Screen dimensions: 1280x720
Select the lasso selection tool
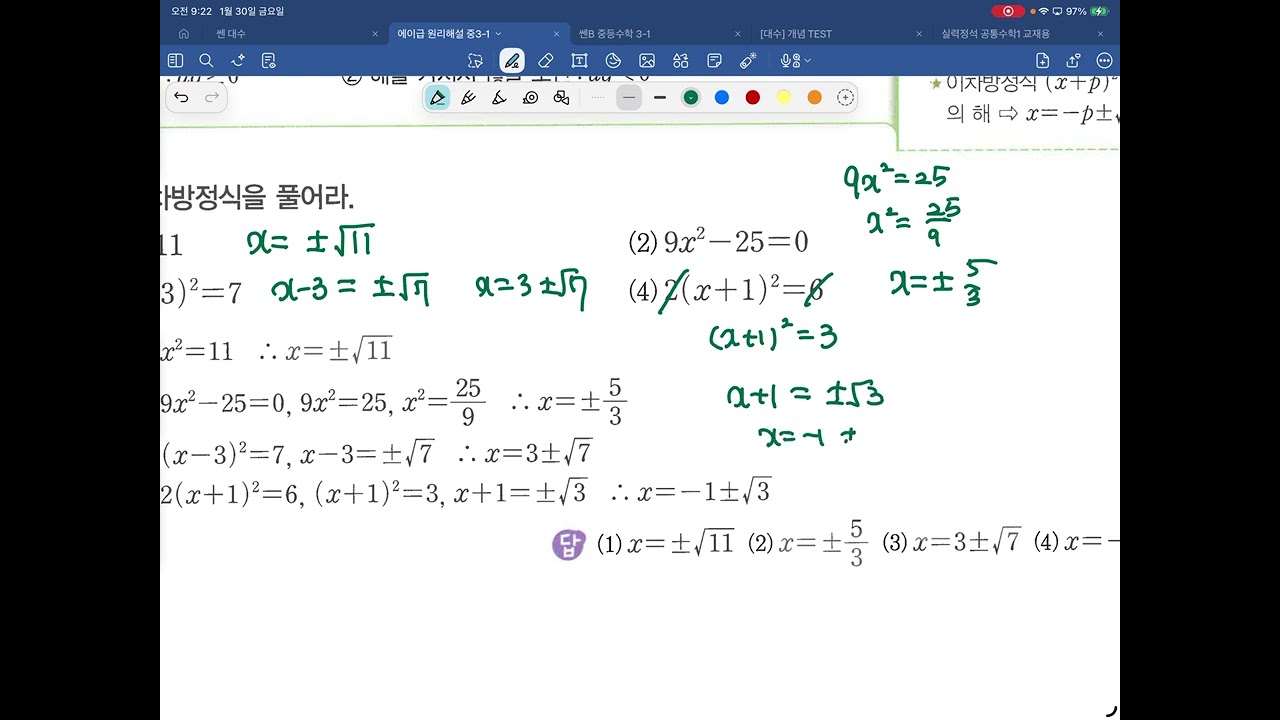click(475, 61)
